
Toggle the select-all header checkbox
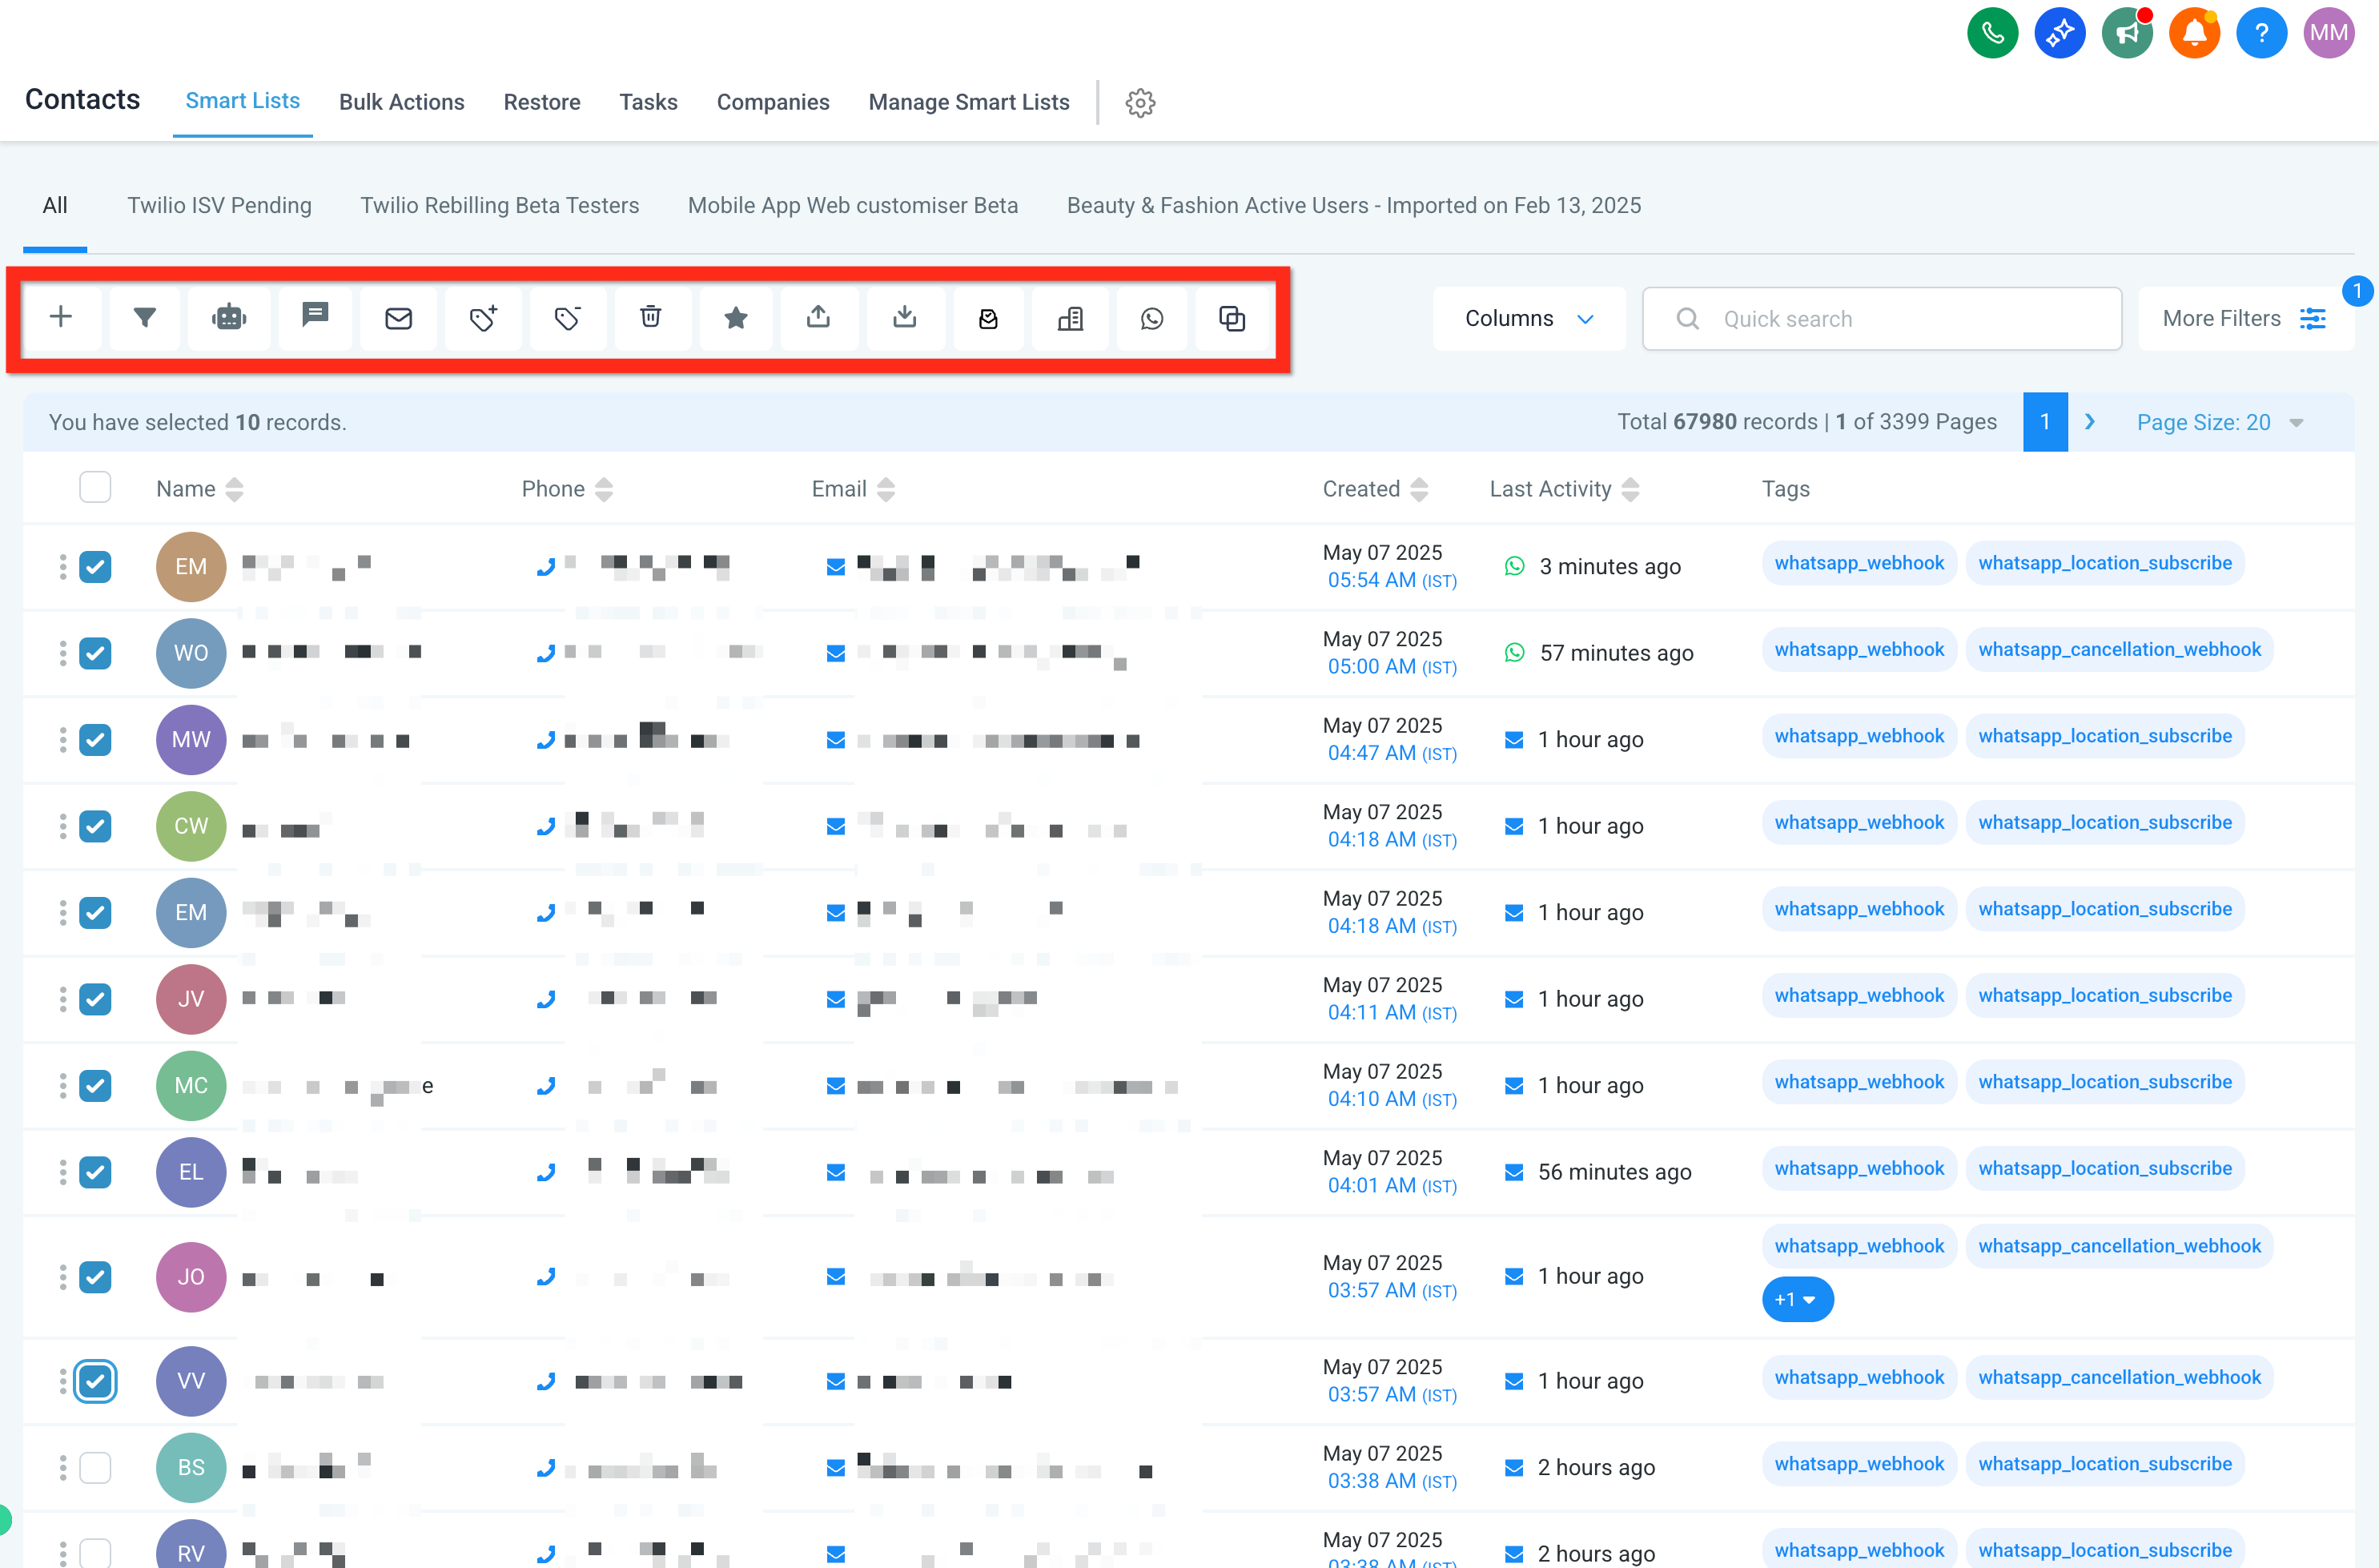[95, 487]
